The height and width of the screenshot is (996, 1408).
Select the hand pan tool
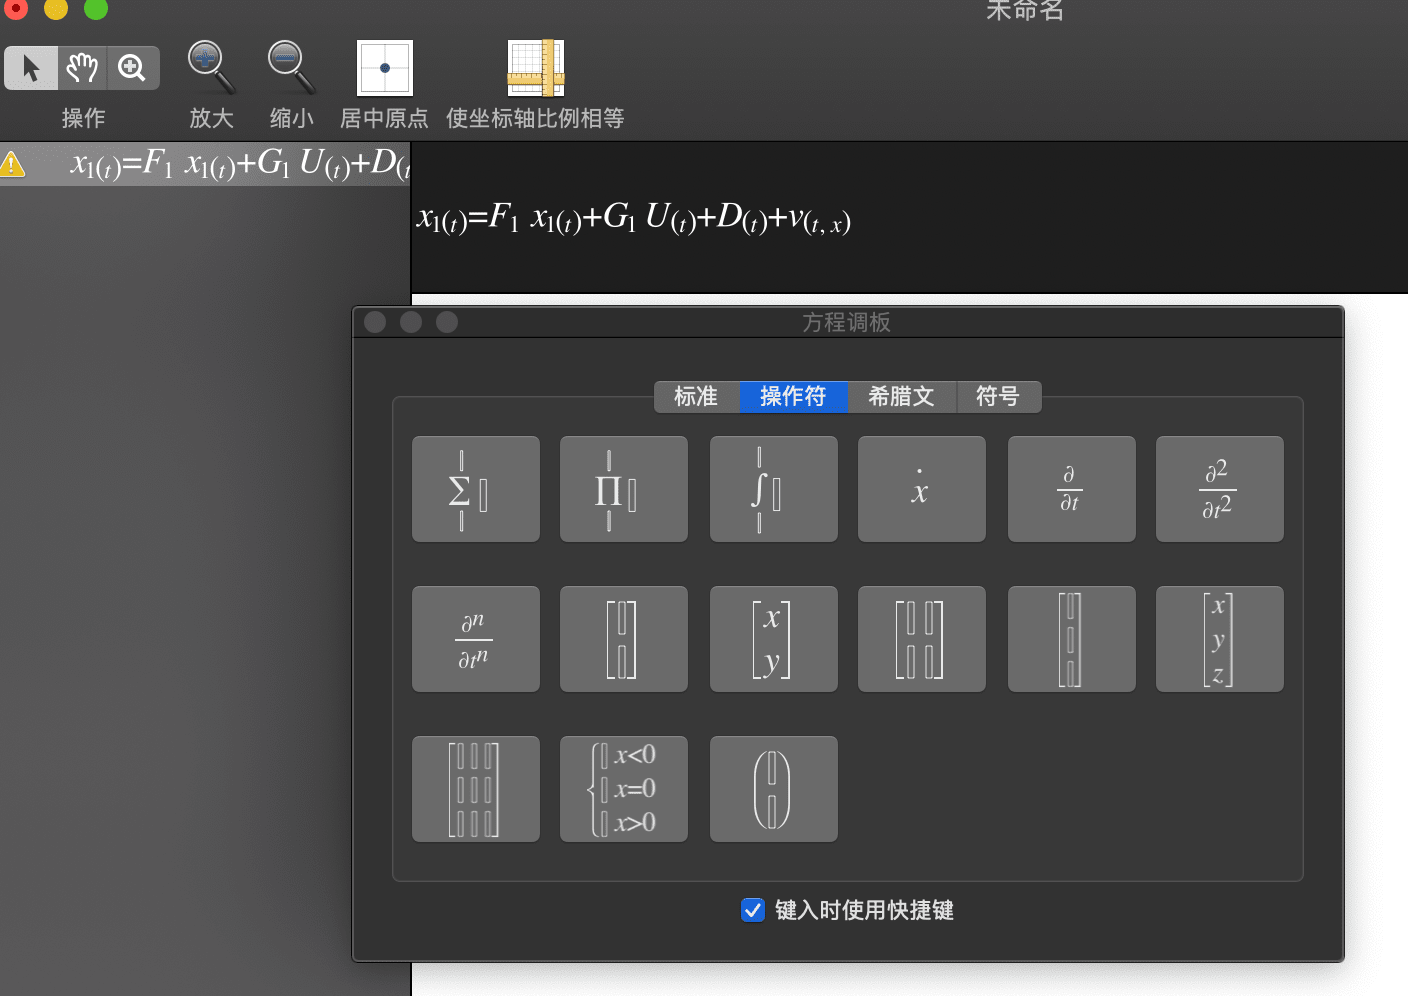coord(81,67)
